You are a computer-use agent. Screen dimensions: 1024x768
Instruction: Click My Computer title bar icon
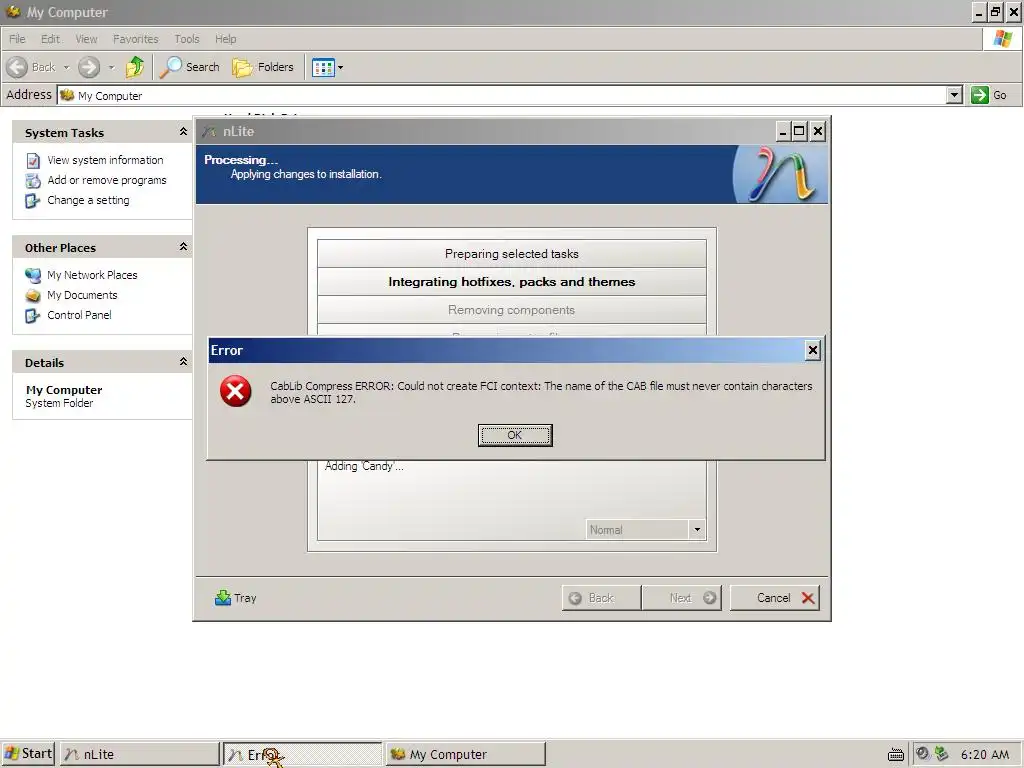click(12, 12)
